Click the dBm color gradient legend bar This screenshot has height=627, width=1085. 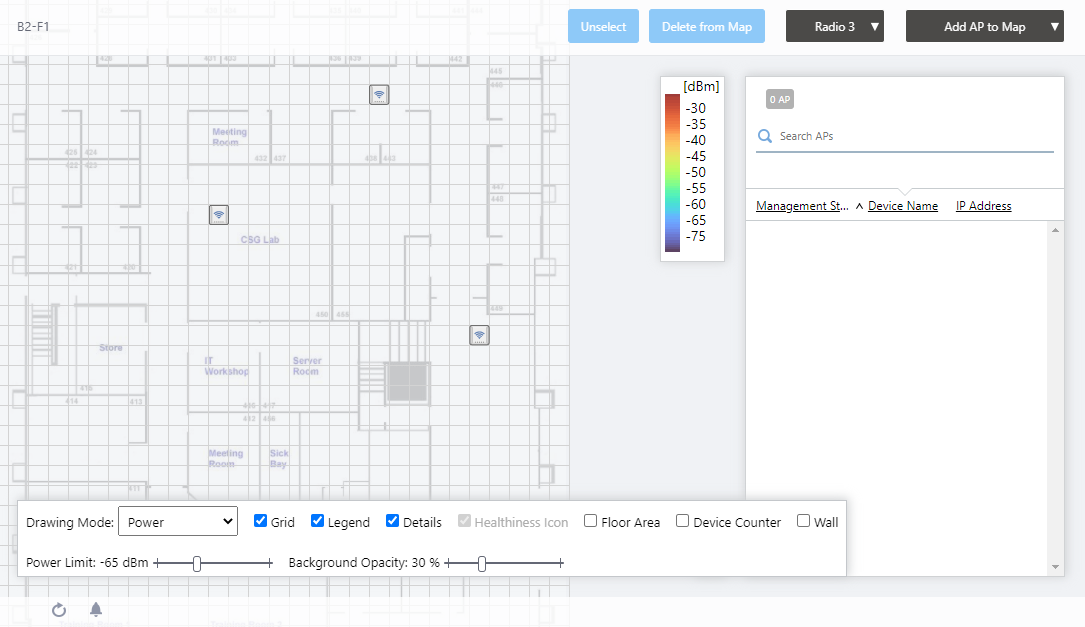click(672, 173)
